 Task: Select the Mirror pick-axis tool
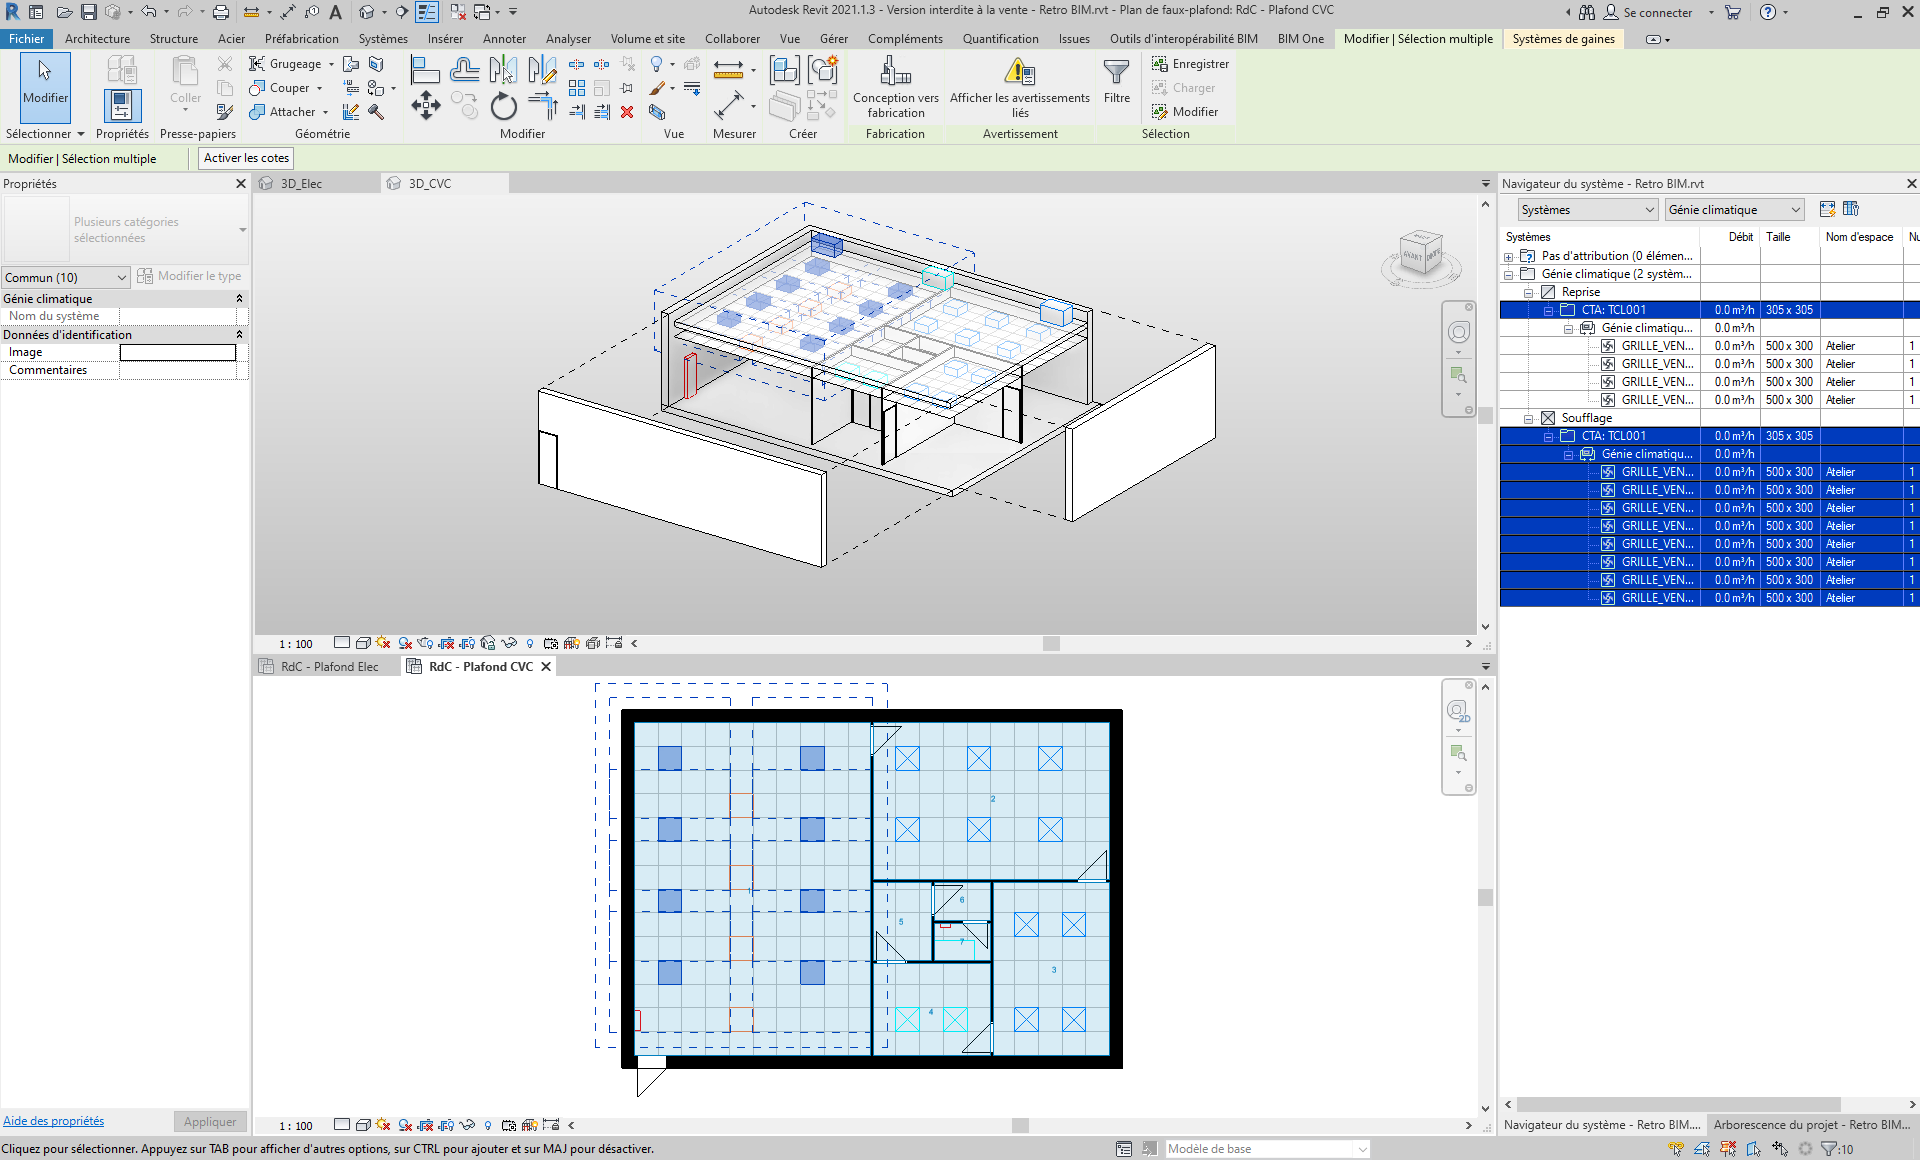[503, 70]
